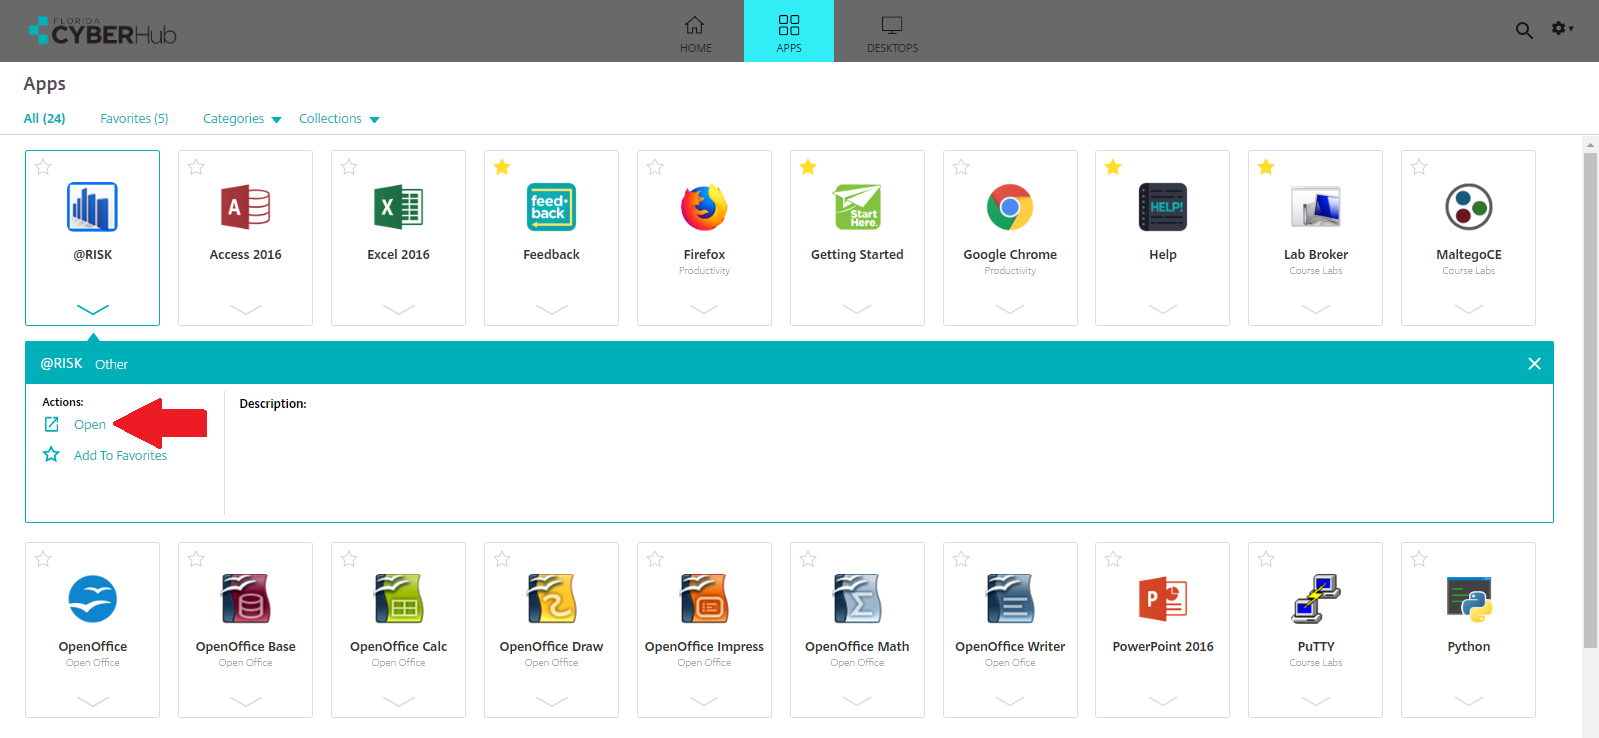The width and height of the screenshot is (1599, 738).
Task: Expand details chevron on OpenOffice Calc
Action: pyautogui.click(x=398, y=701)
